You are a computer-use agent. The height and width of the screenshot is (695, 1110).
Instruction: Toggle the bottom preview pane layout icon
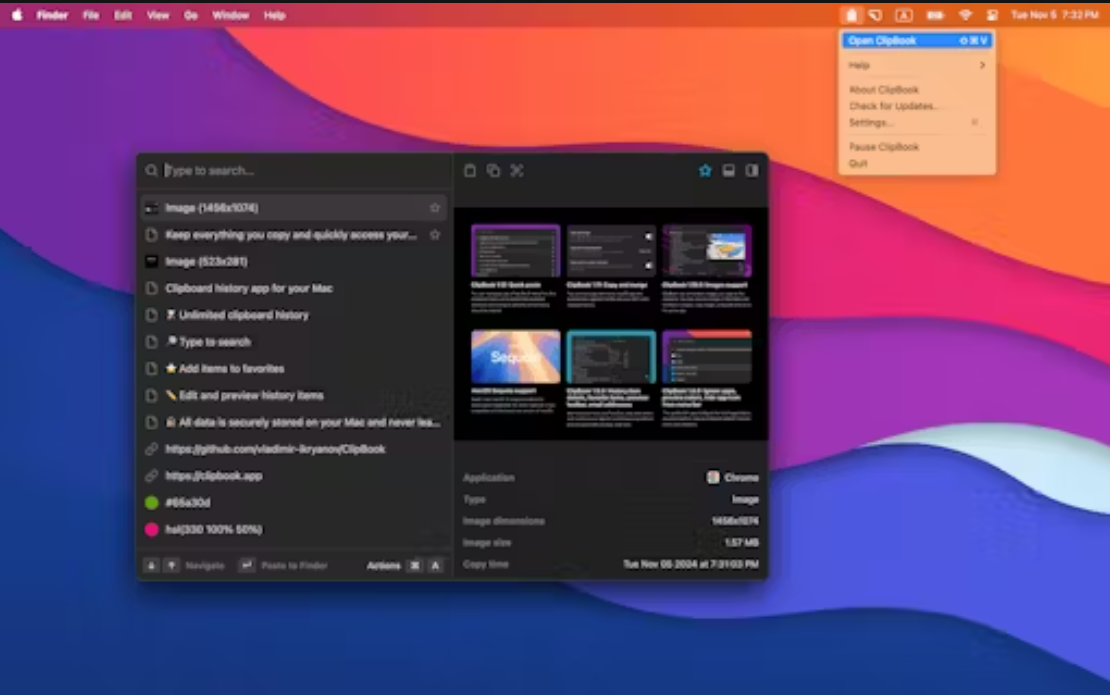tap(728, 171)
